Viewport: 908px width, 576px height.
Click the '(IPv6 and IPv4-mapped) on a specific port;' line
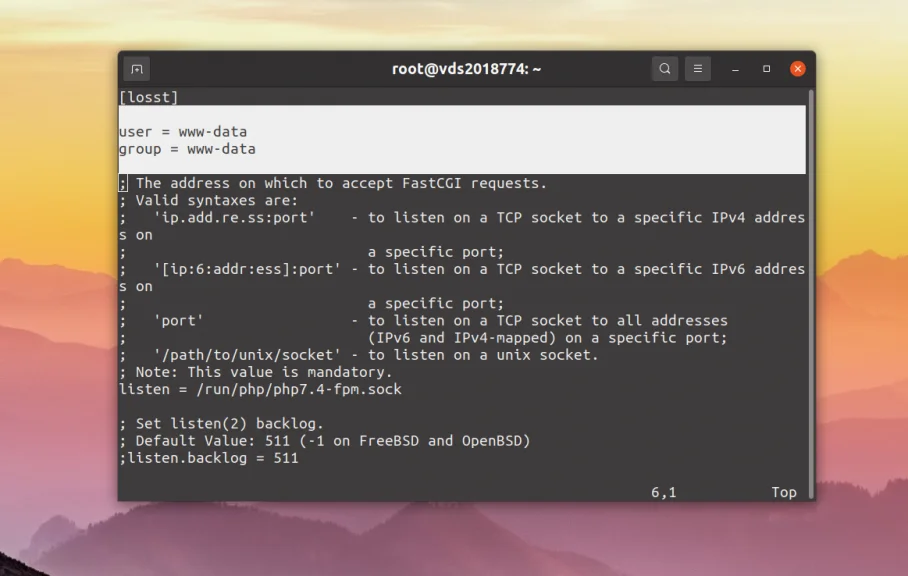point(547,337)
